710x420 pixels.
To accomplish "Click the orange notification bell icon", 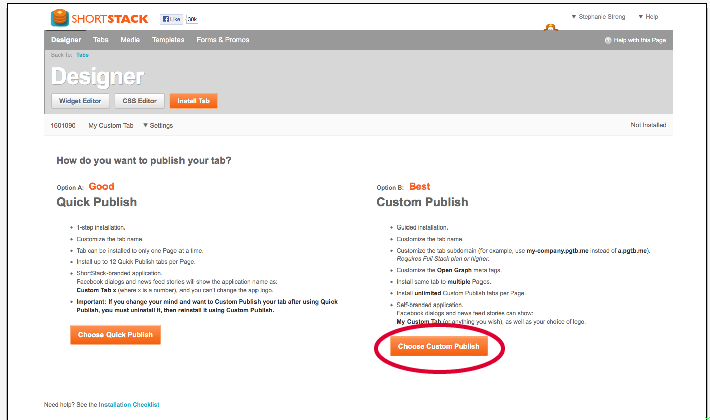I will (551, 27).
